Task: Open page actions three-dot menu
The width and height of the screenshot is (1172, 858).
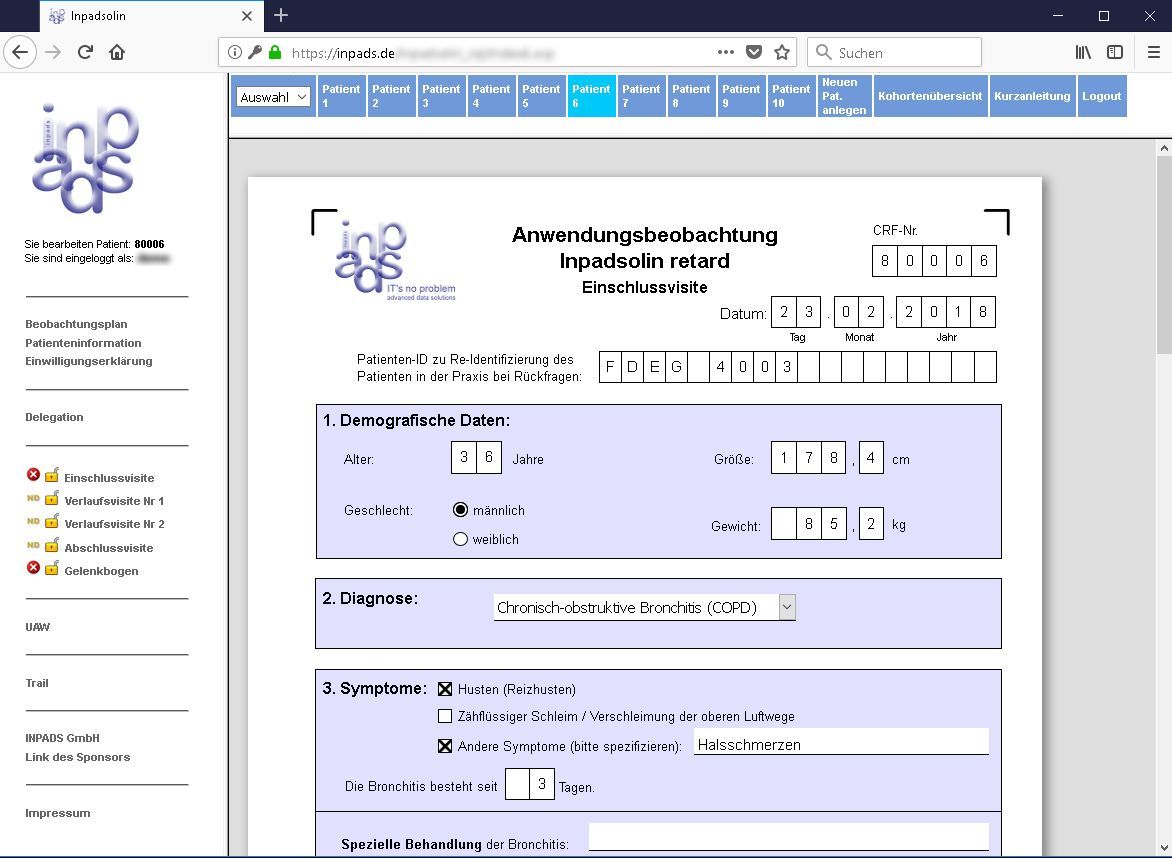Action: point(725,52)
